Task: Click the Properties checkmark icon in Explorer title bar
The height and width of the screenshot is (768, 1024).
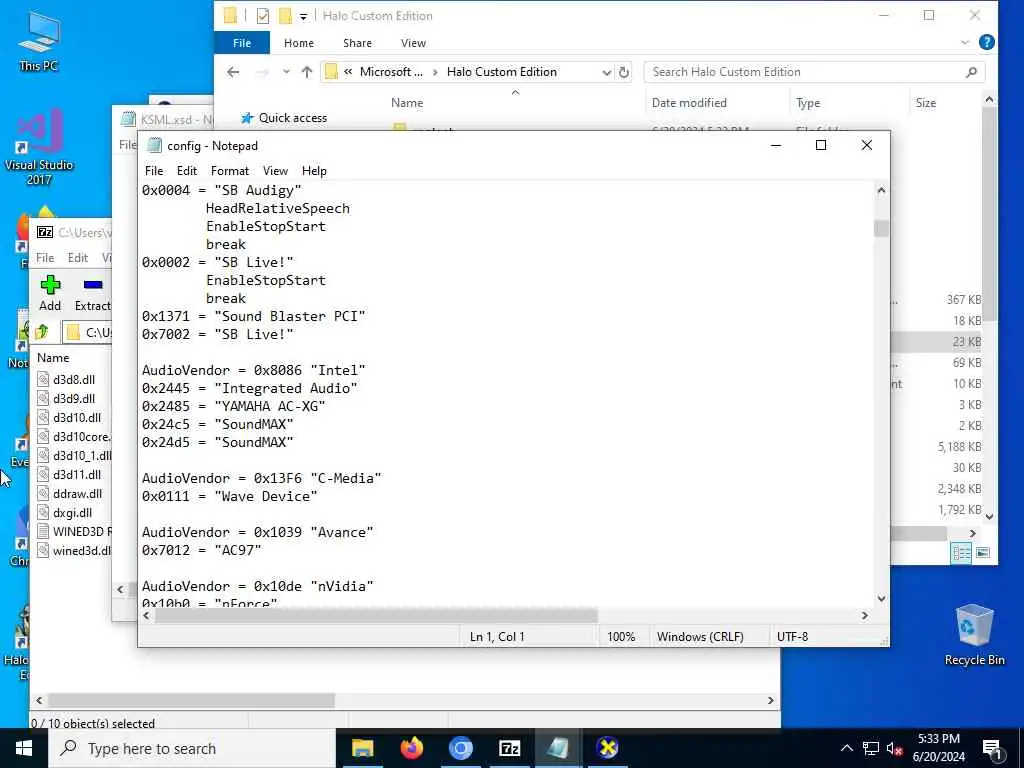Action: pyautogui.click(x=263, y=16)
